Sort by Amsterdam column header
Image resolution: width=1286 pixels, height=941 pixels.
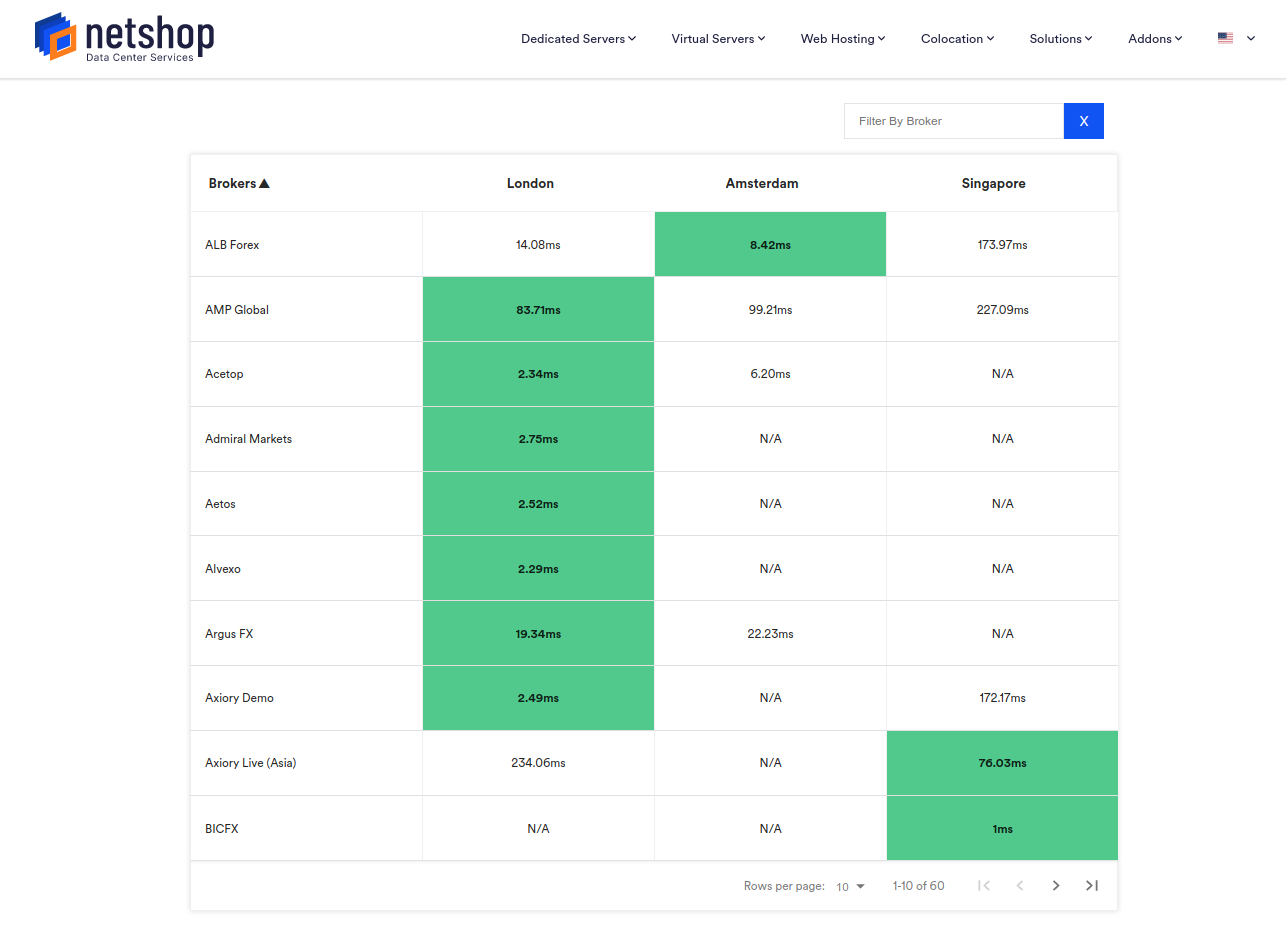click(762, 183)
